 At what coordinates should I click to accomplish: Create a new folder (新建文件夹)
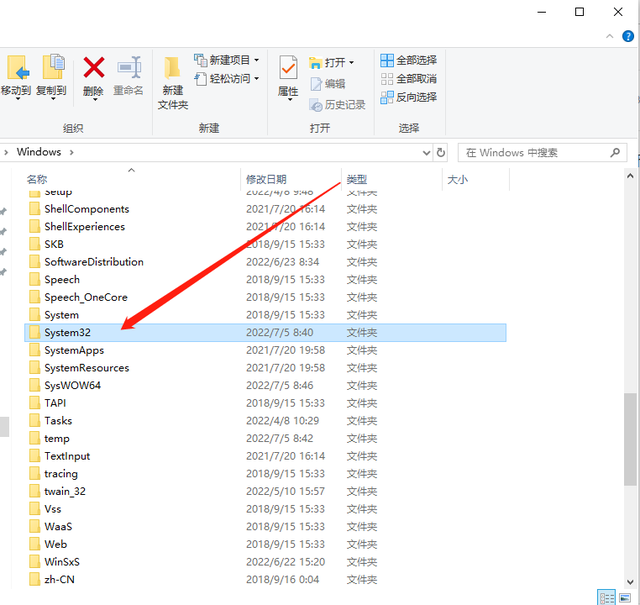(x=173, y=84)
